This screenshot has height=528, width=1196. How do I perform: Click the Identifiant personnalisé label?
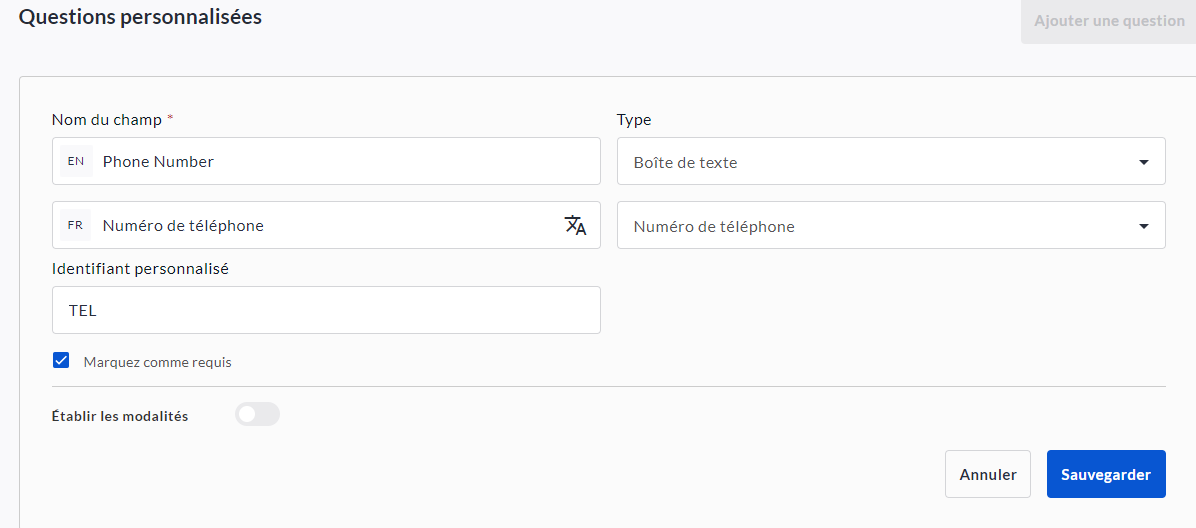(140, 268)
